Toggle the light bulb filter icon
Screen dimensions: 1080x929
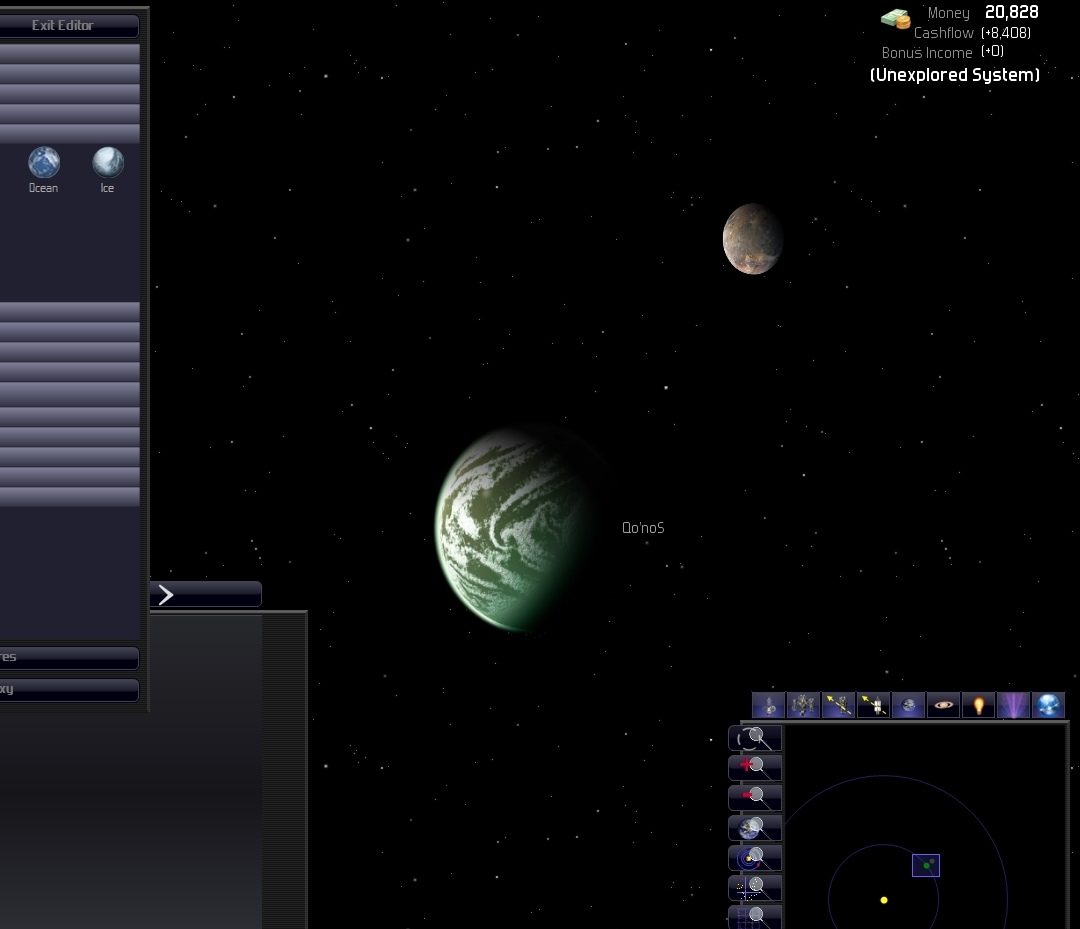coord(979,705)
